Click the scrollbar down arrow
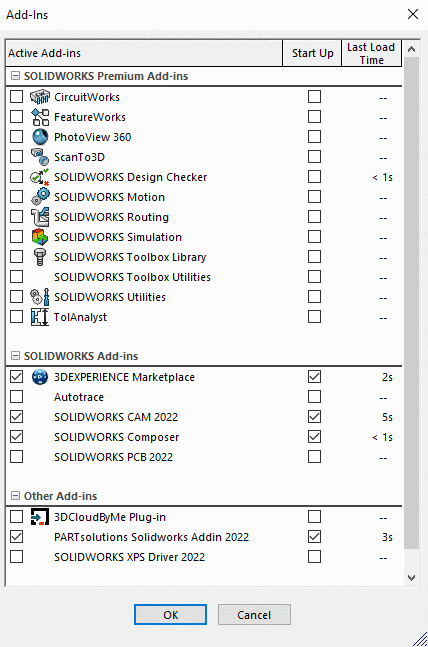The image size is (428, 647). pos(411,578)
